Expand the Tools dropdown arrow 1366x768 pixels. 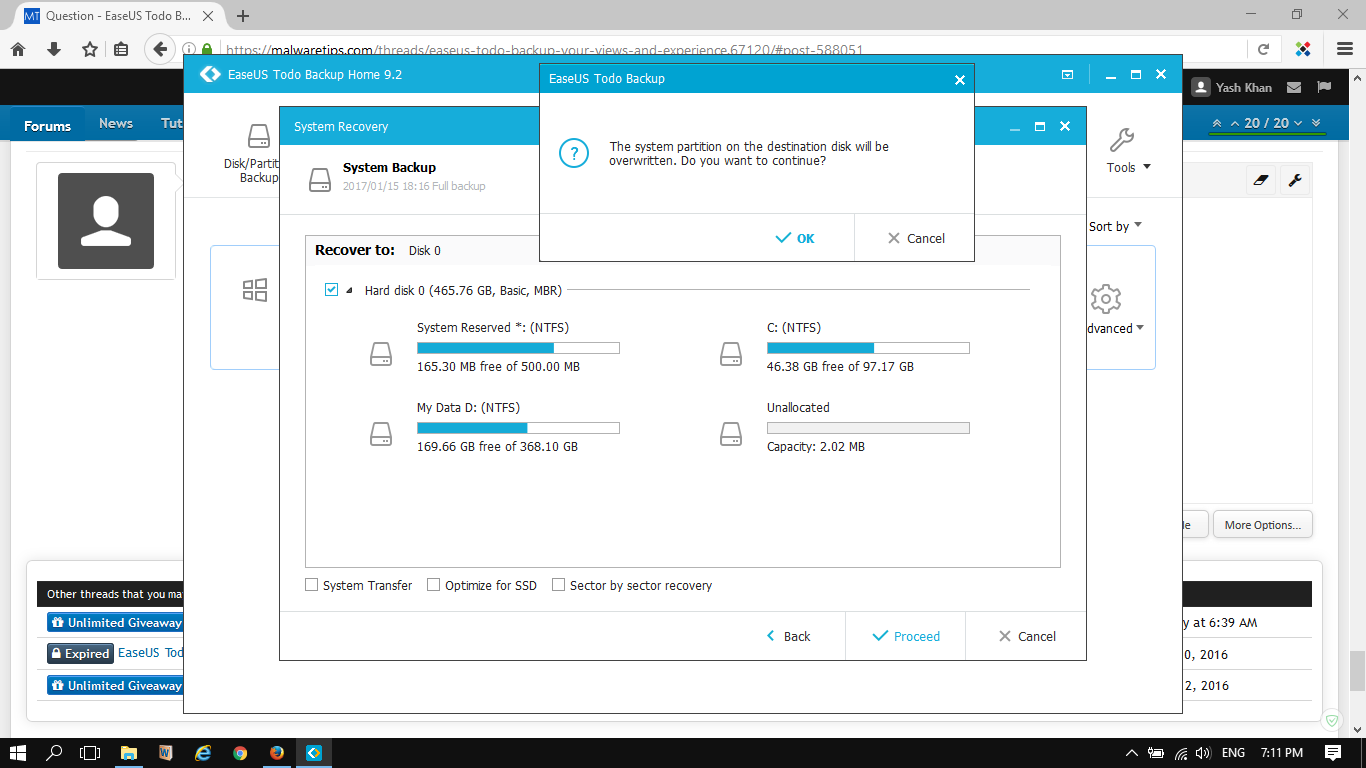click(x=1146, y=167)
